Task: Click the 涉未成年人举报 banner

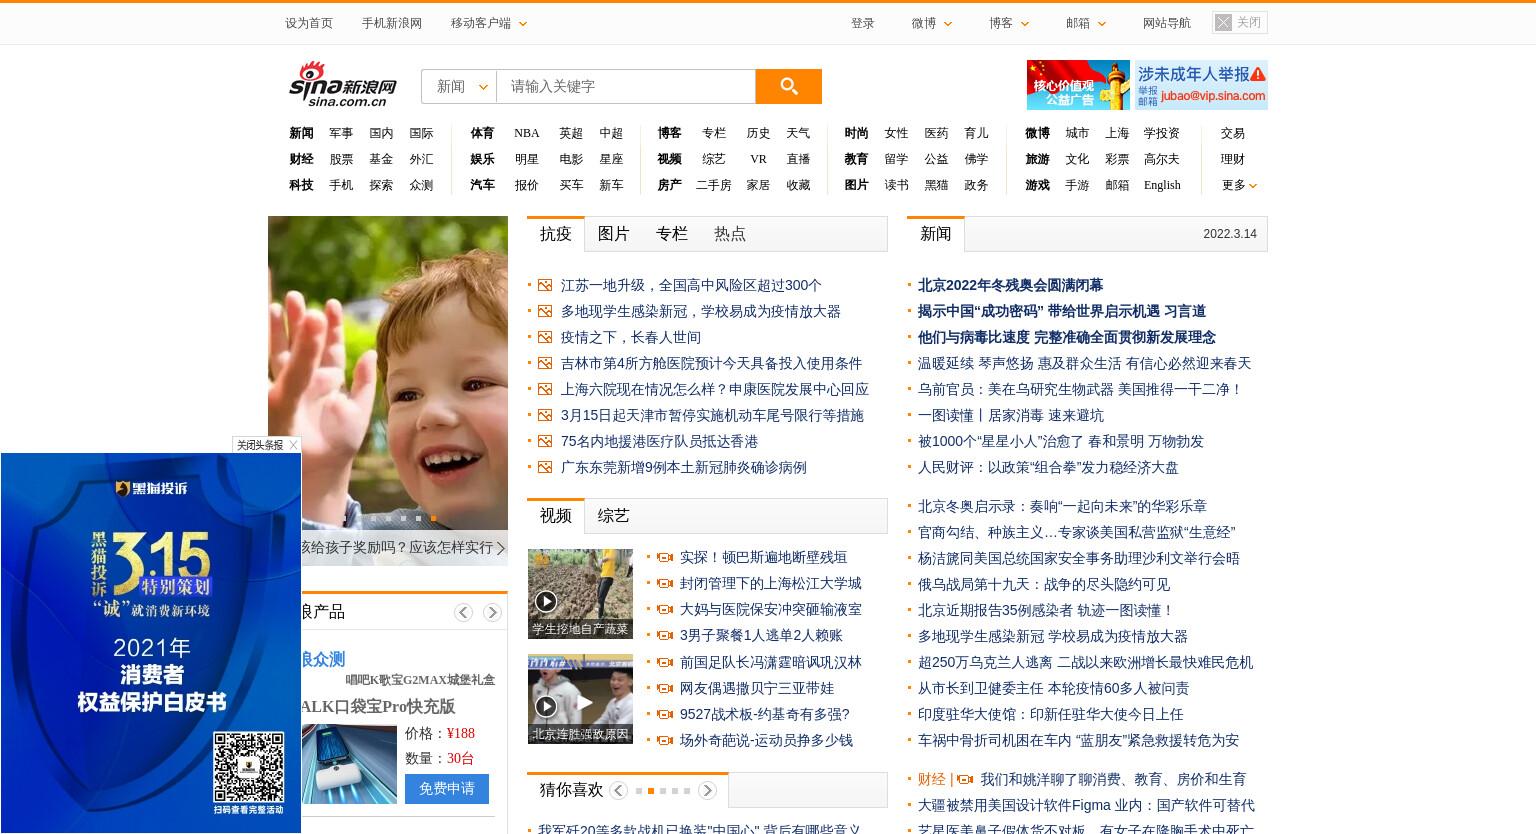Action: tap(1201, 85)
